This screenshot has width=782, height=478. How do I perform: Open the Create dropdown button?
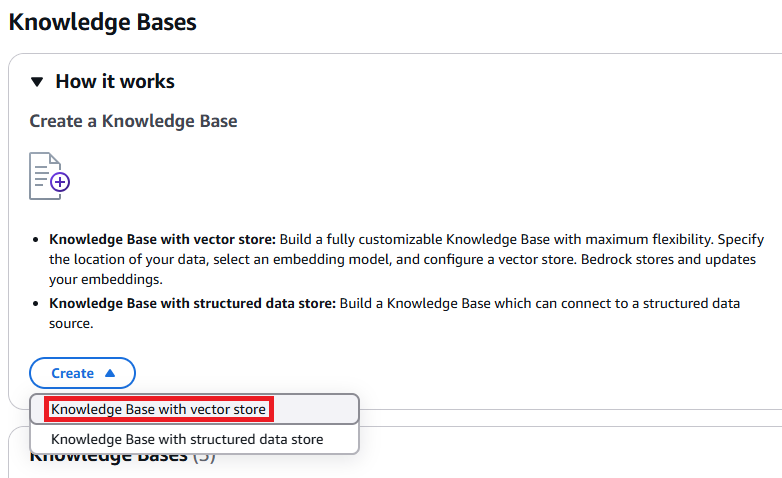coord(82,373)
